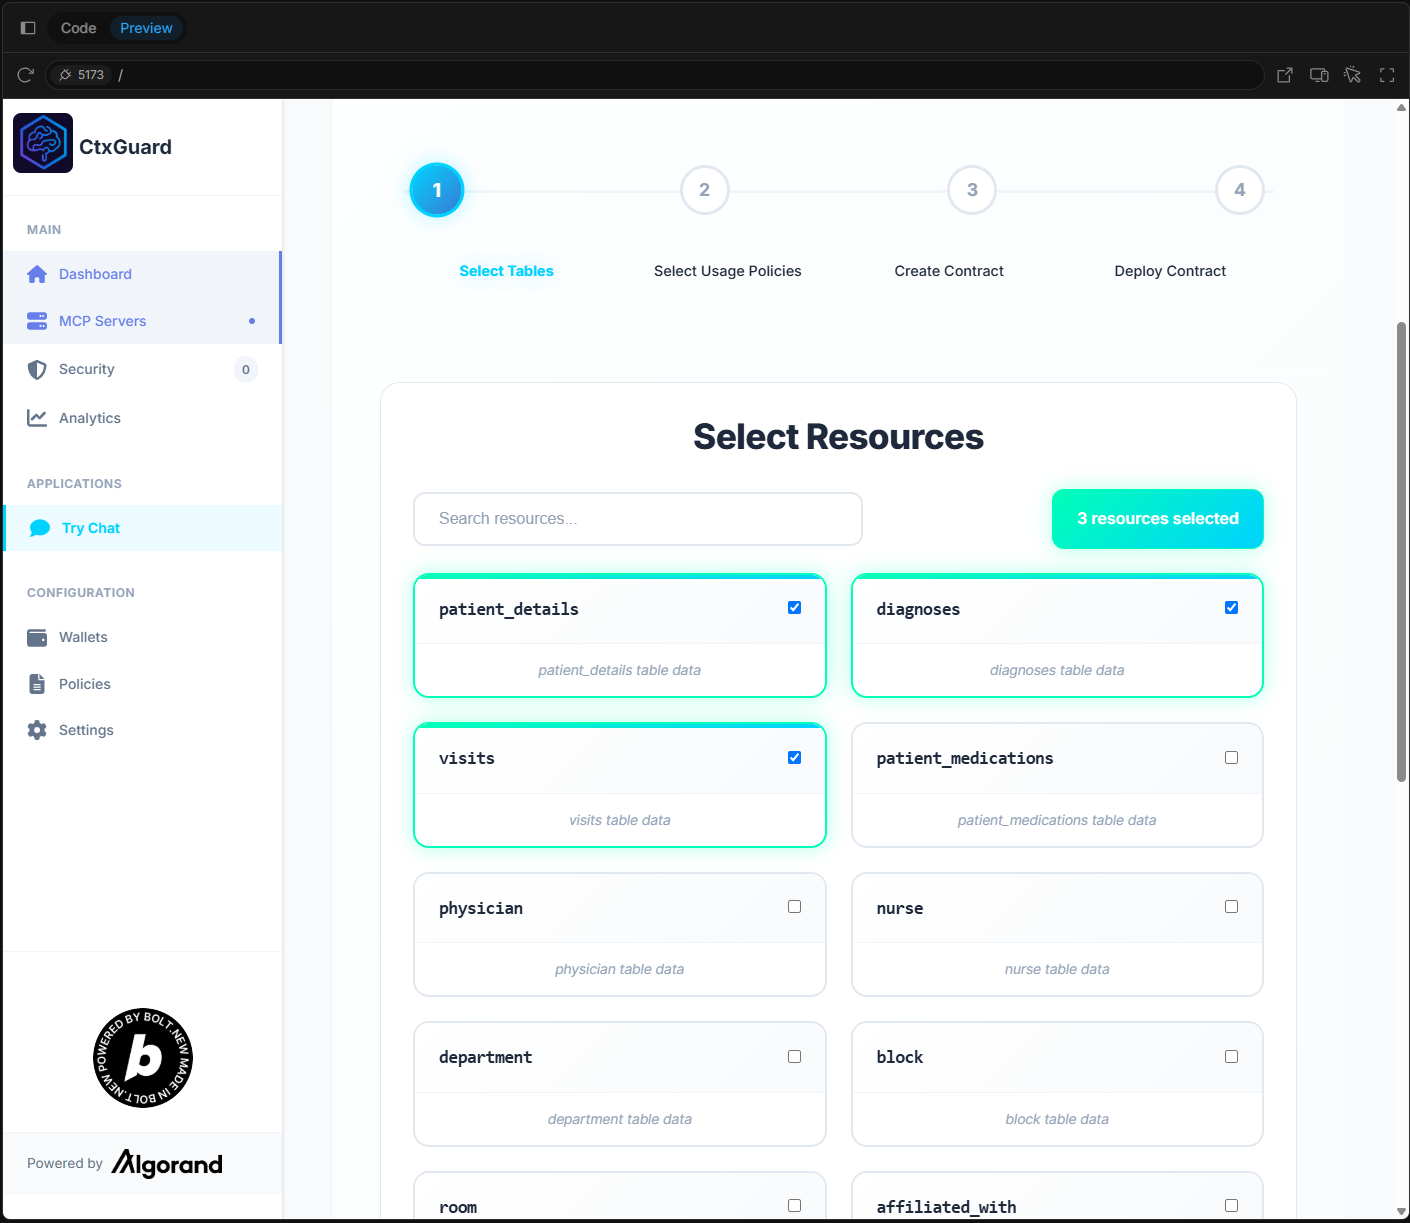Click the Analytics chart icon
The image size is (1410, 1223).
pyautogui.click(x=37, y=418)
